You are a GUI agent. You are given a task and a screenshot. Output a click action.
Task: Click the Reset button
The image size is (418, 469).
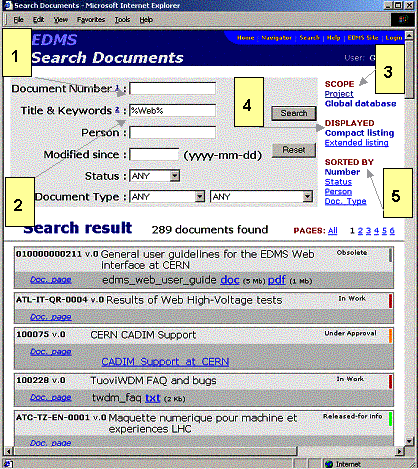[x=294, y=150]
